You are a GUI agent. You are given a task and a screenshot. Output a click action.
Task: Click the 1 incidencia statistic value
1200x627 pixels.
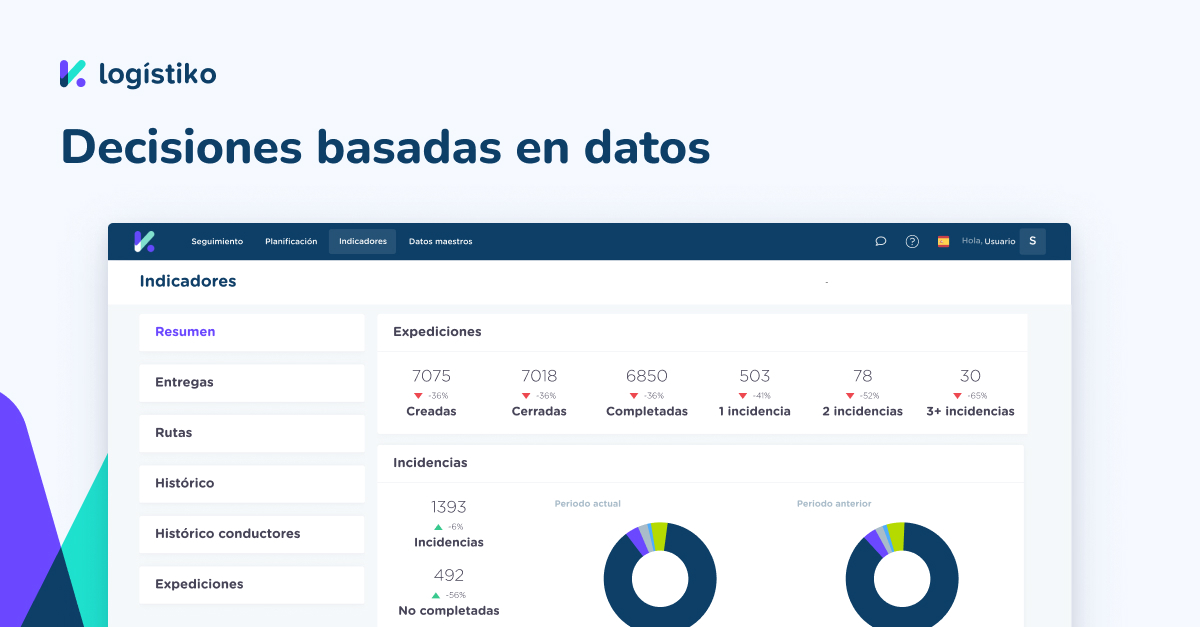[755, 376]
